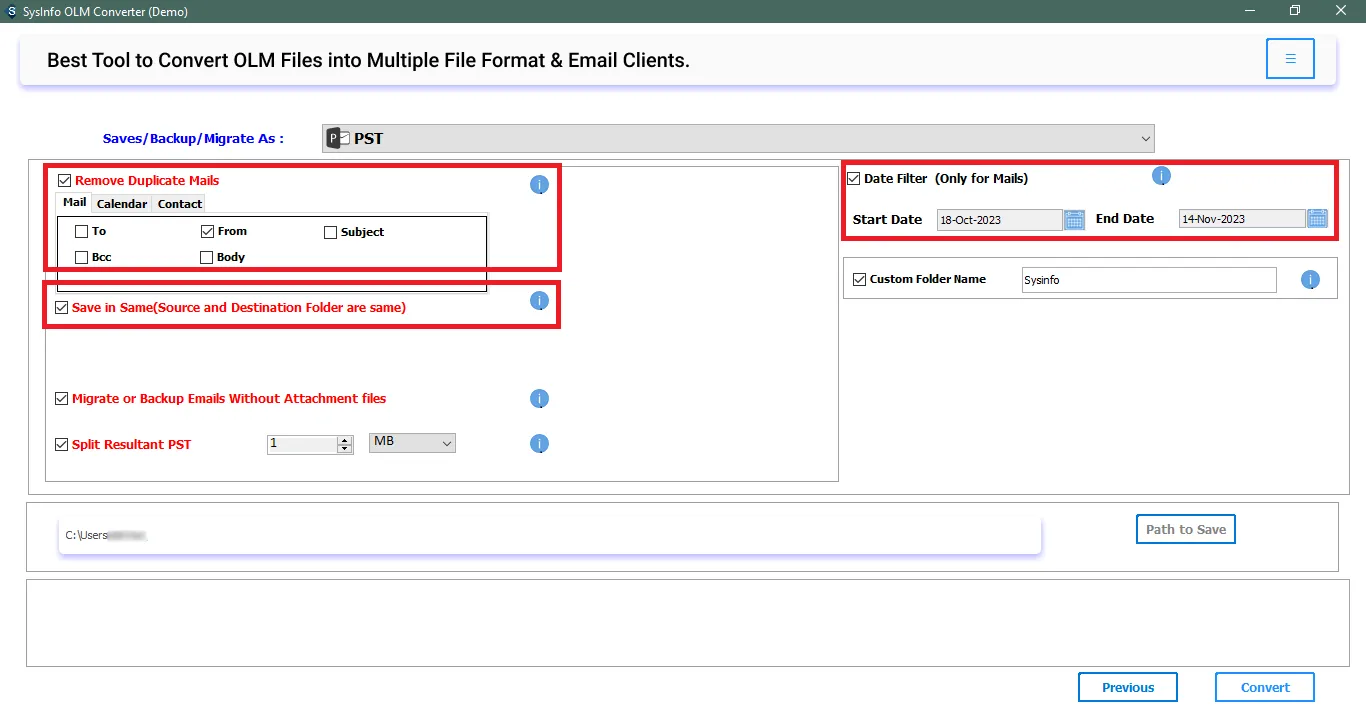Screen dimensions: 1366x728
Task: Click info icon next to Custom Folder Name
Action: [1310, 280]
